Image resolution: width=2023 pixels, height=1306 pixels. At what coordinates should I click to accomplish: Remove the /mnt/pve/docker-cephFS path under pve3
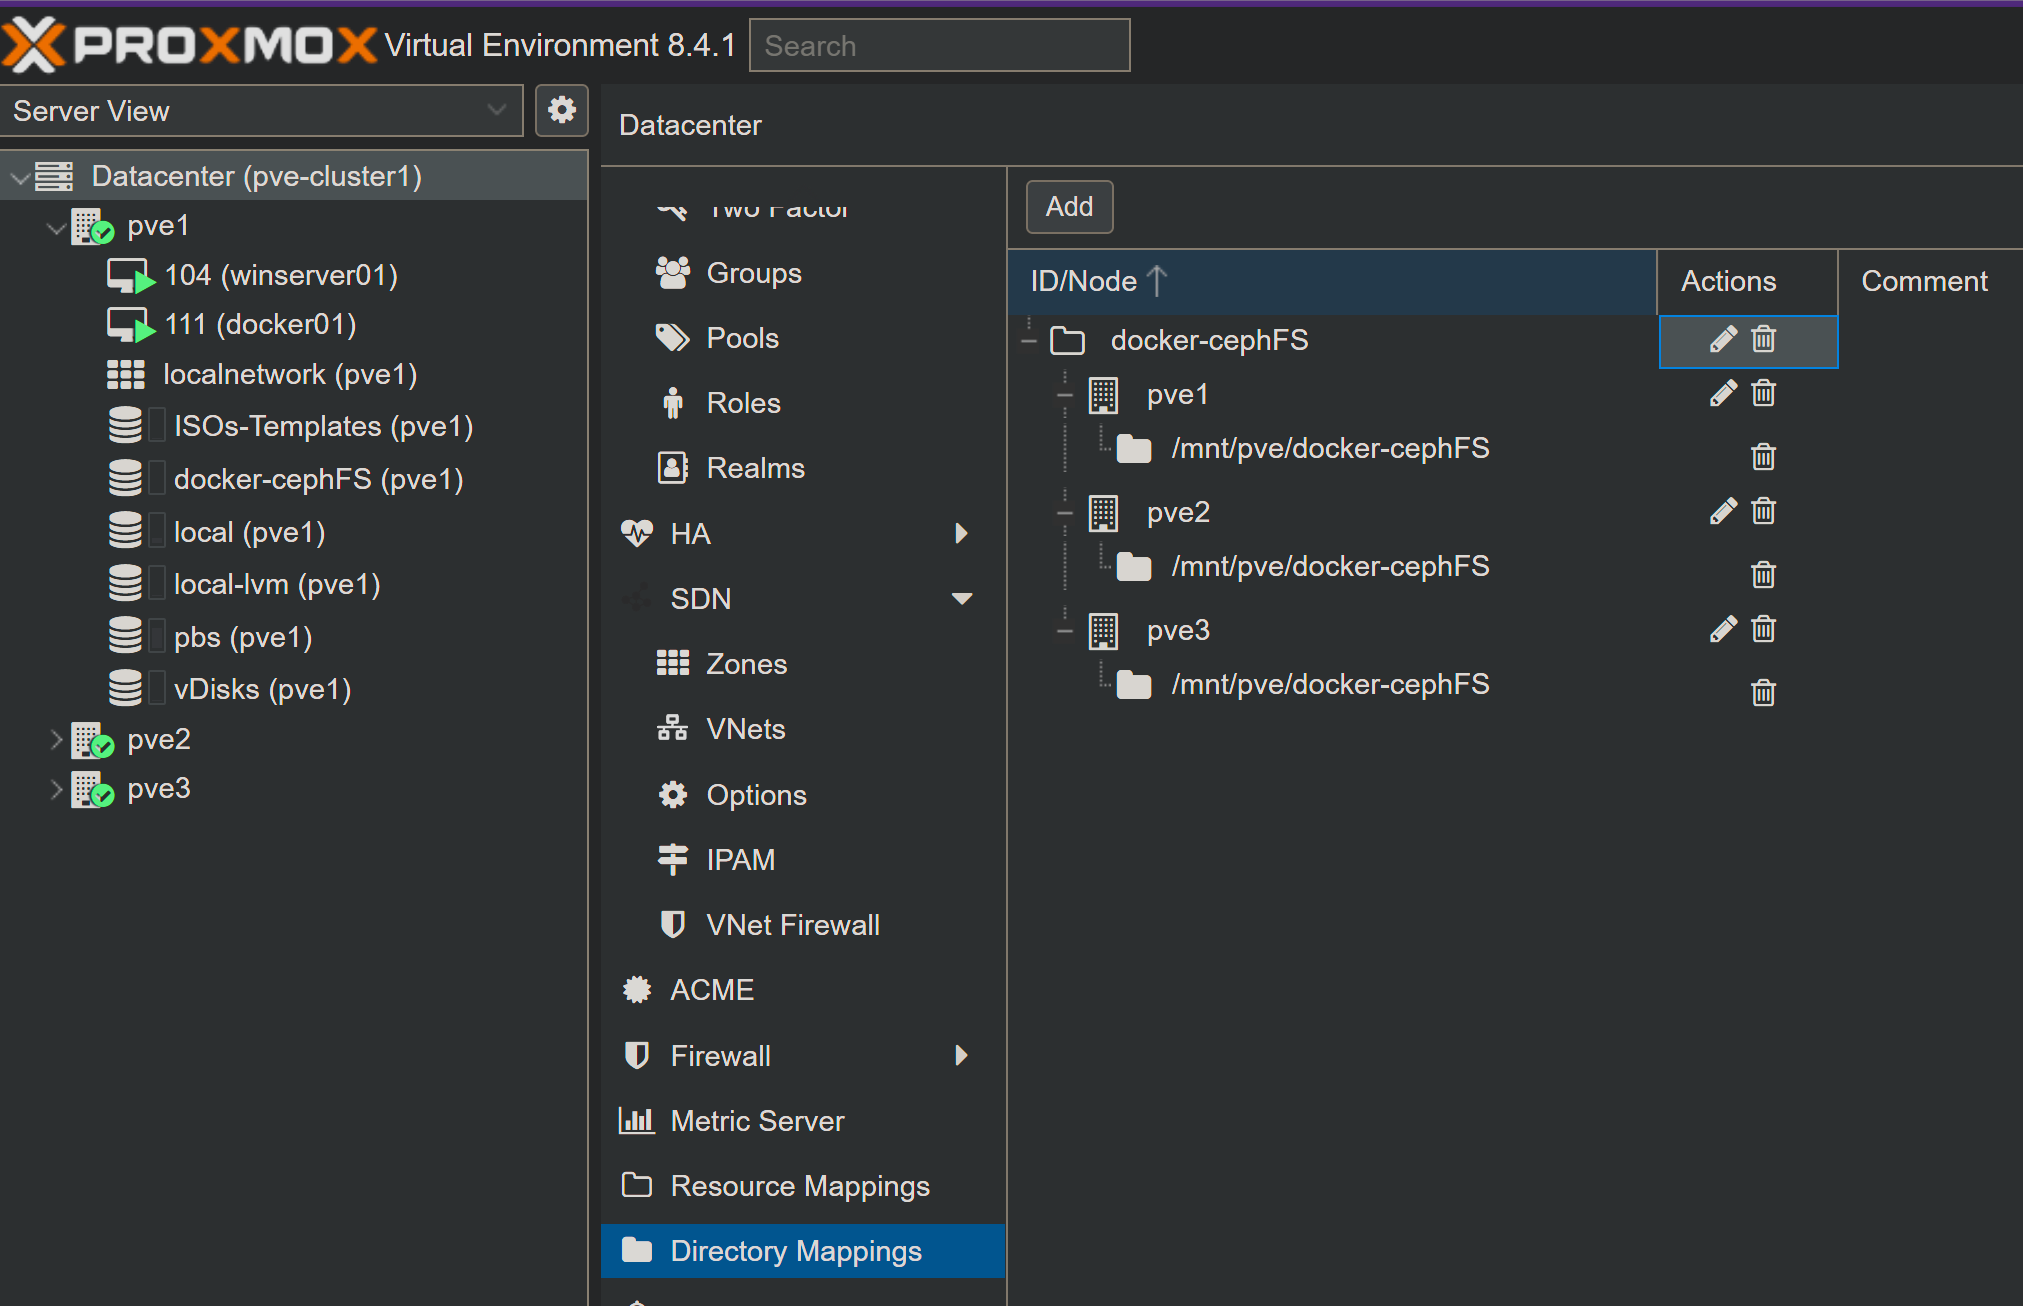click(1764, 693)
